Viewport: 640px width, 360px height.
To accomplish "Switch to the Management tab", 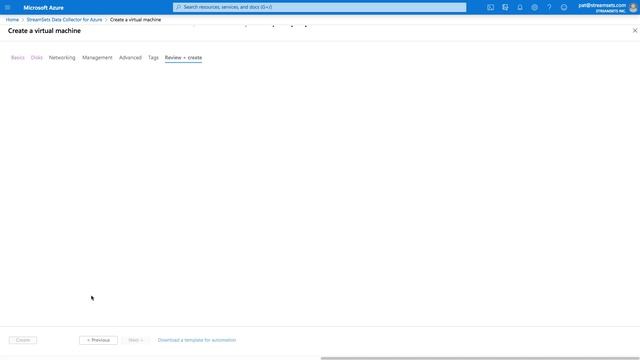I will pos(97,58).
